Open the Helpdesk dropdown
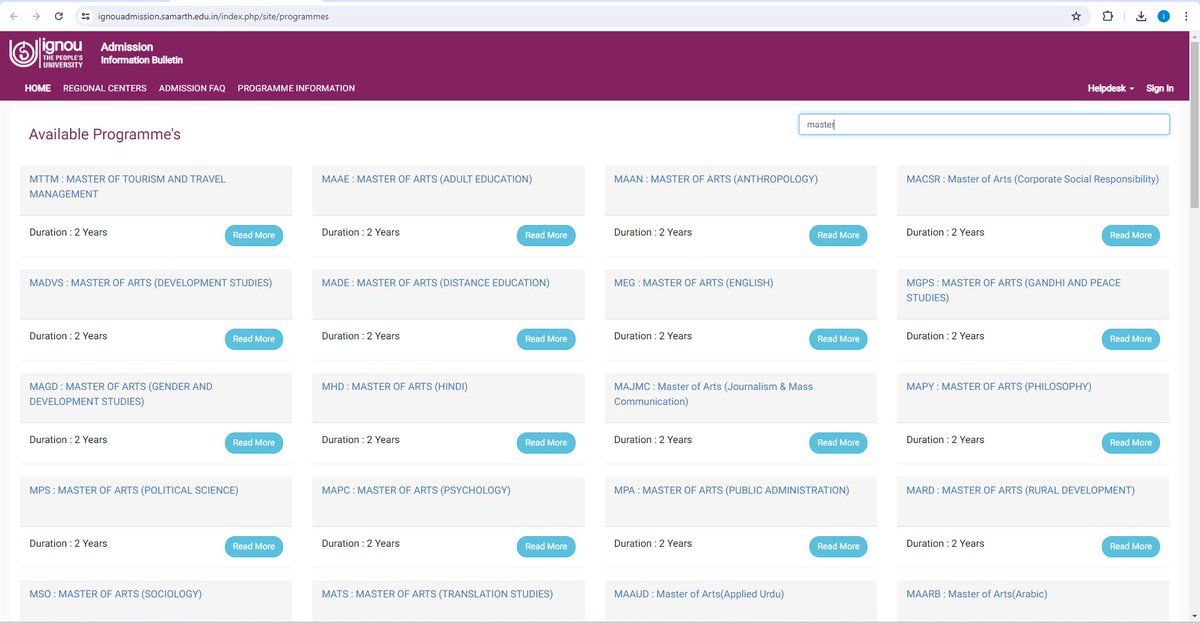1200x623 pixels. (x=1107, y=88)
